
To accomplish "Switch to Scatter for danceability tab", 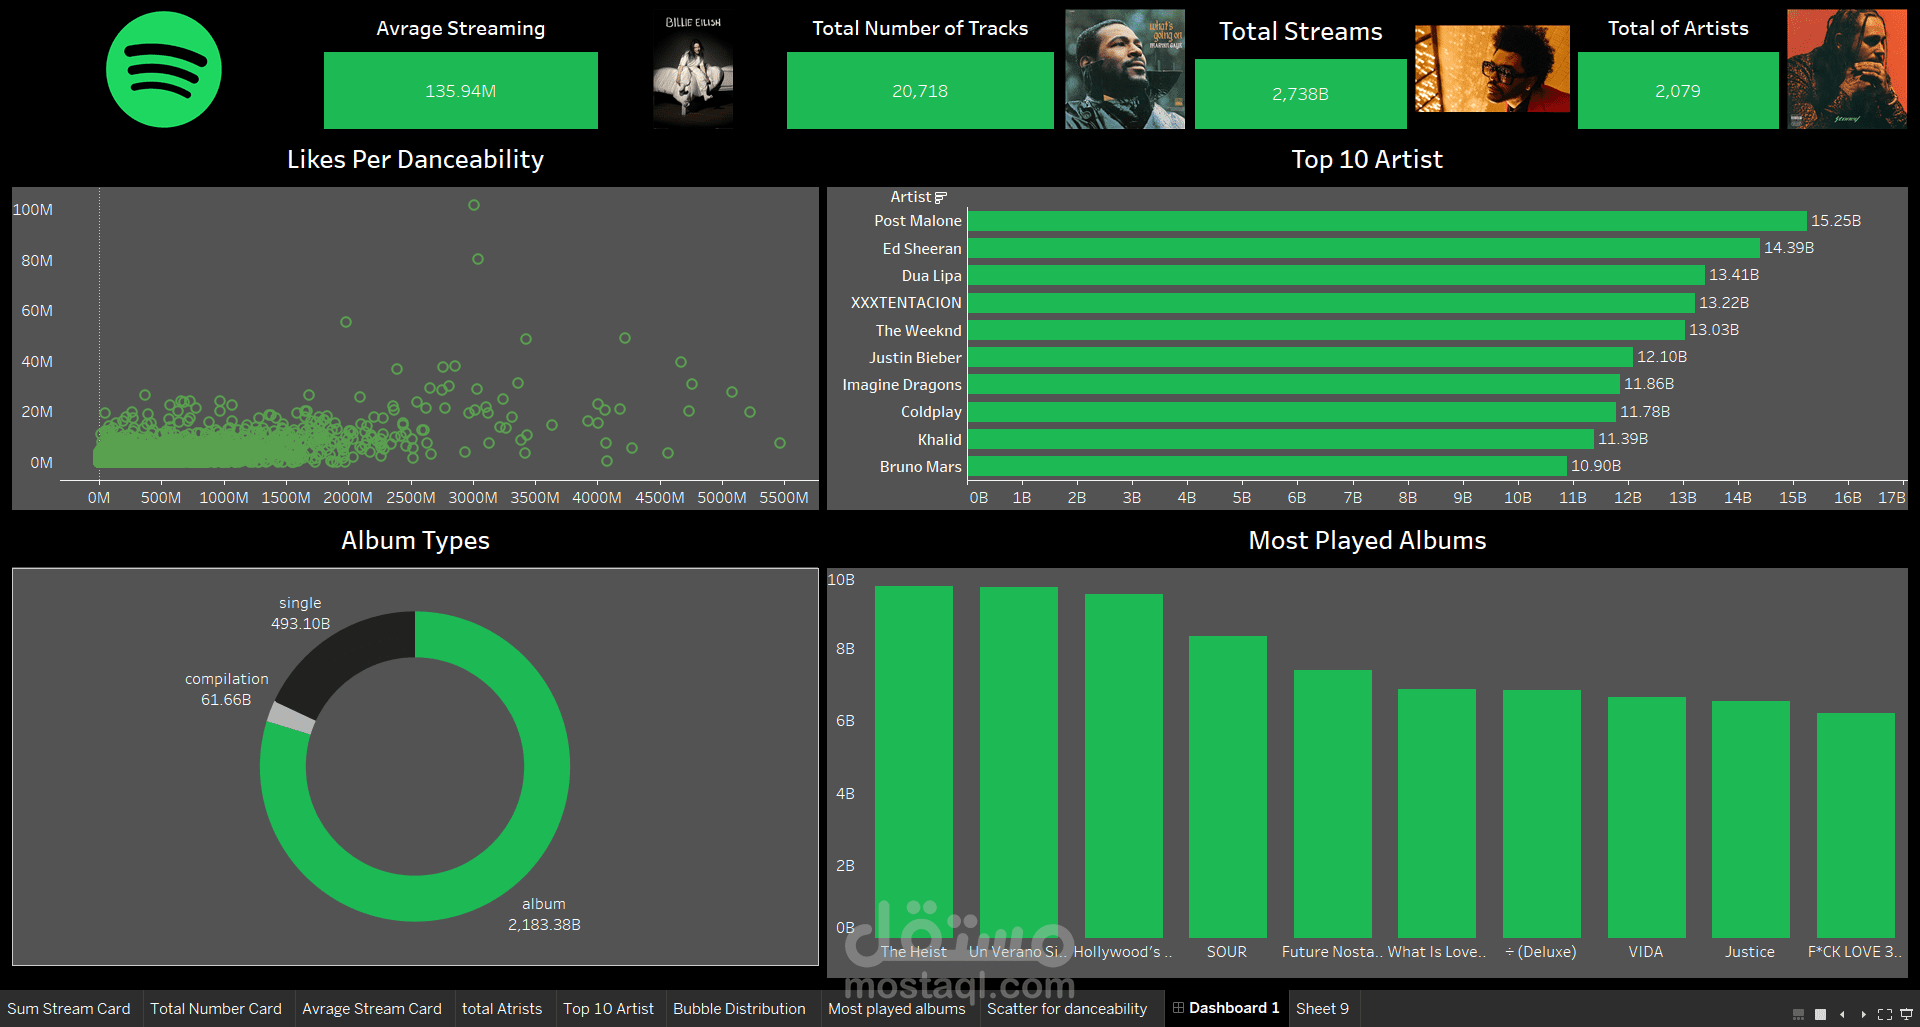I will (1067, 1009).
